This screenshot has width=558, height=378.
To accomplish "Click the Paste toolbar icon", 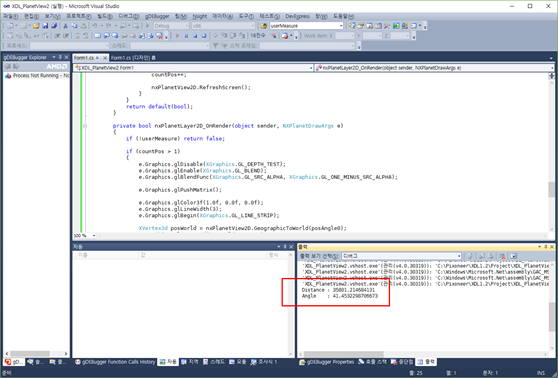I will 83,26.
